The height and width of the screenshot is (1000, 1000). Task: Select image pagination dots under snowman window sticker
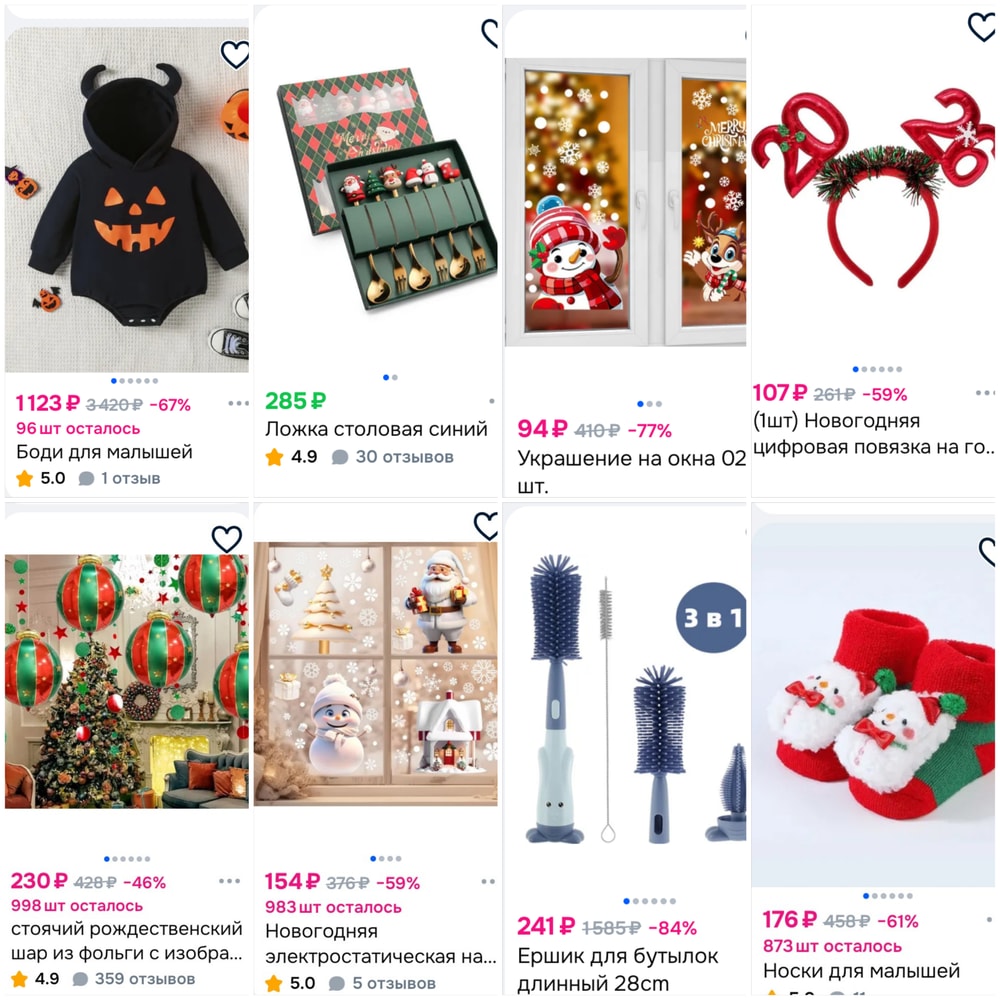pyautogui.click(x=649, y=404)
